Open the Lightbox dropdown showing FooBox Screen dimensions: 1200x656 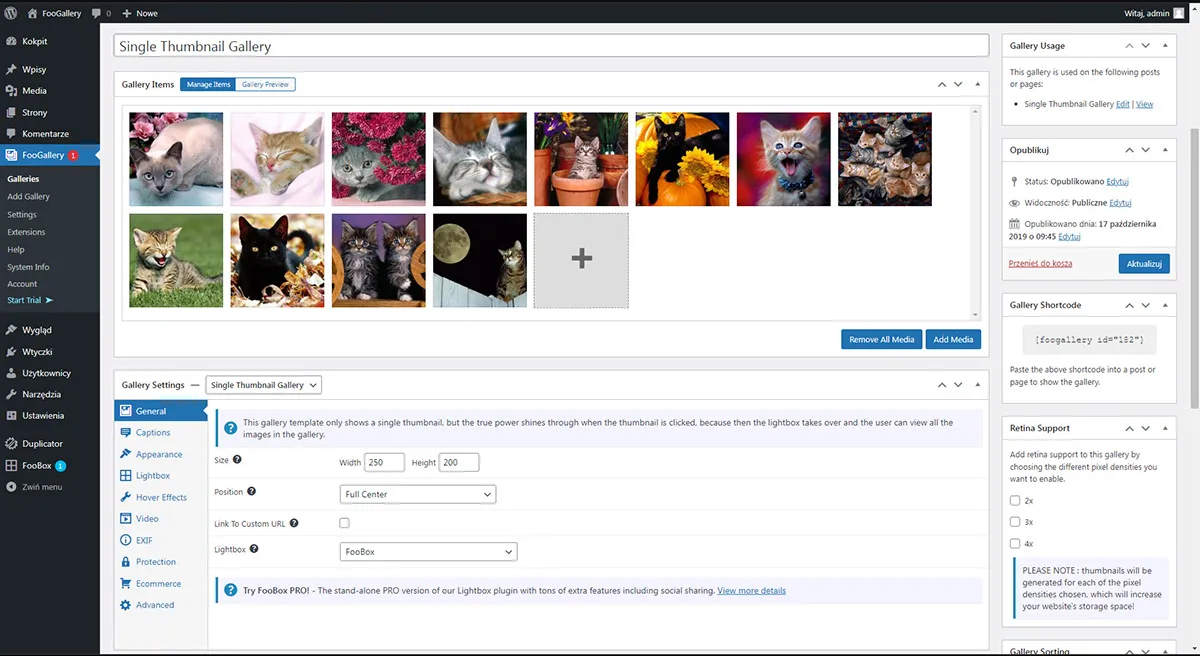pos(428,552)
